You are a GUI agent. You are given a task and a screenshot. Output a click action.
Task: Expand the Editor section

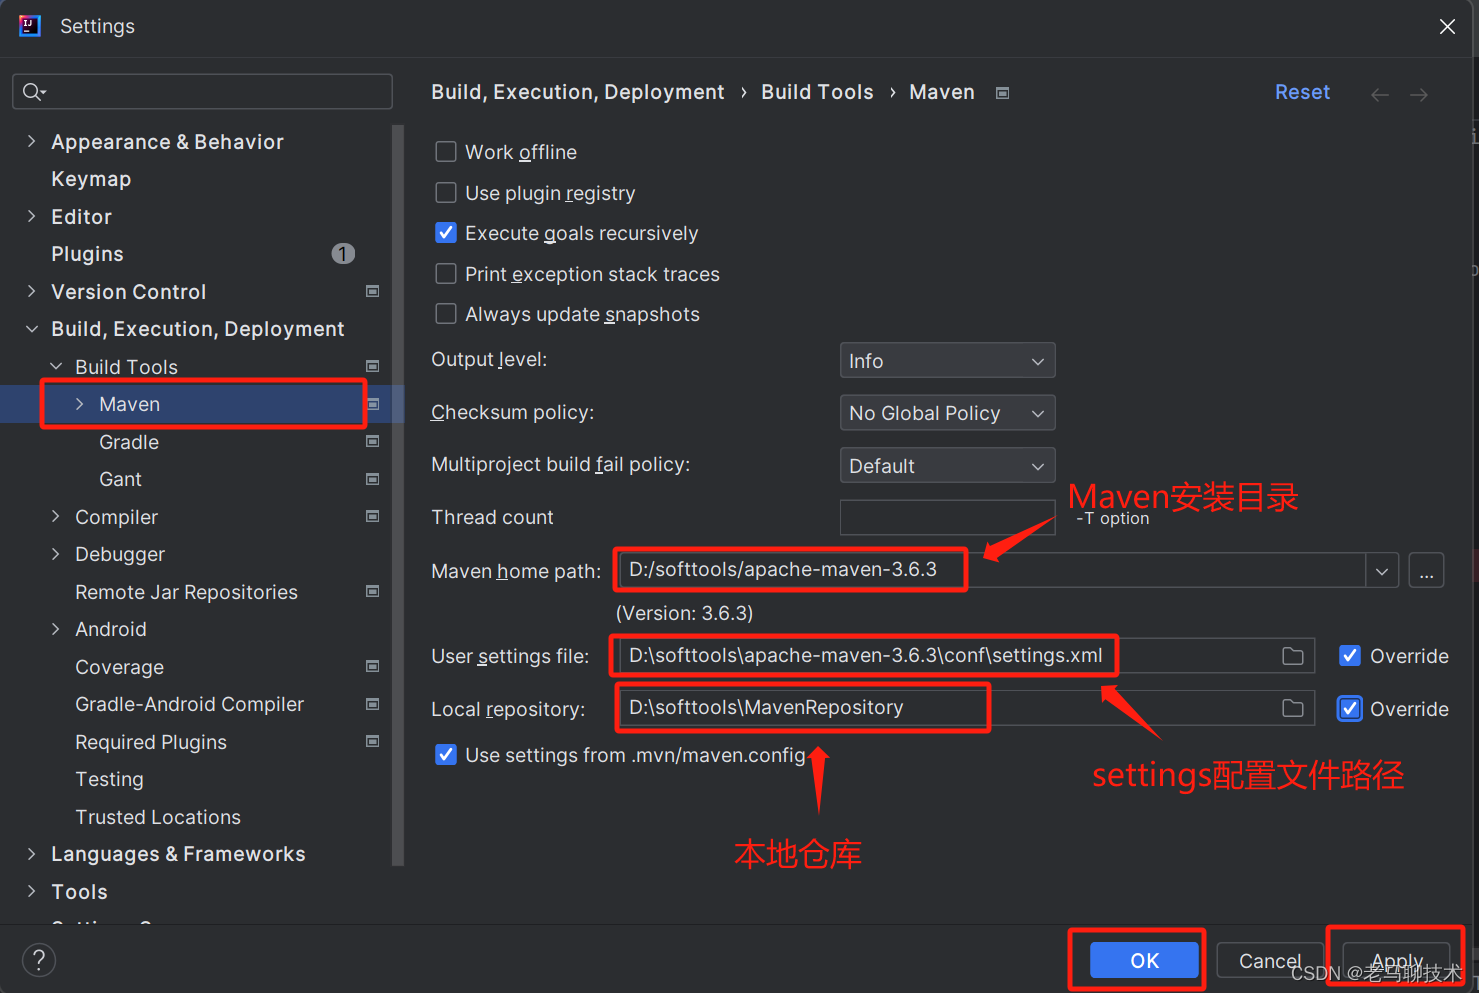[x=31, y=216]
